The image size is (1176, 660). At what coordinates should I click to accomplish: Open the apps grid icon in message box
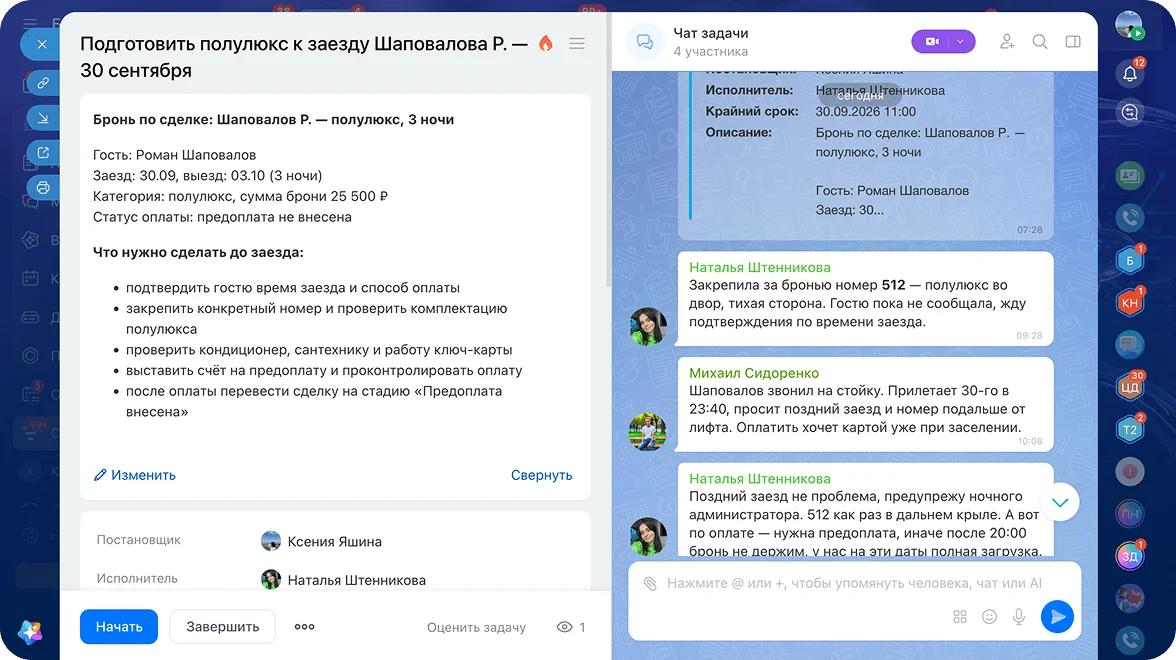960,616
